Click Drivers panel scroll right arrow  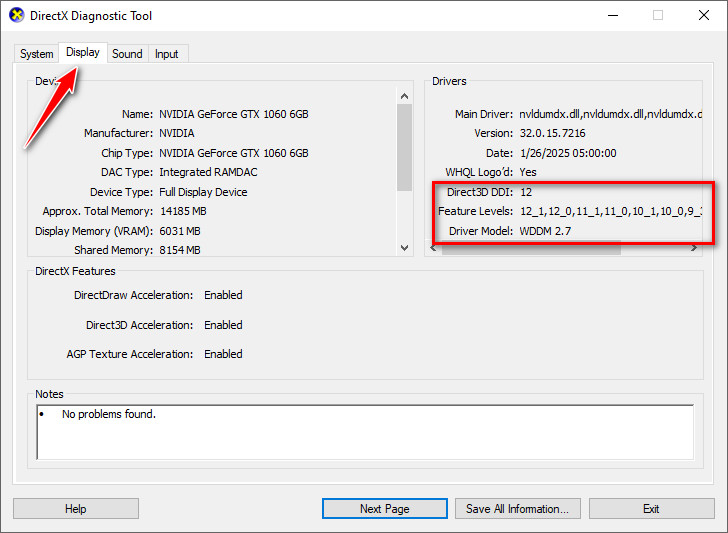point(694,248)
